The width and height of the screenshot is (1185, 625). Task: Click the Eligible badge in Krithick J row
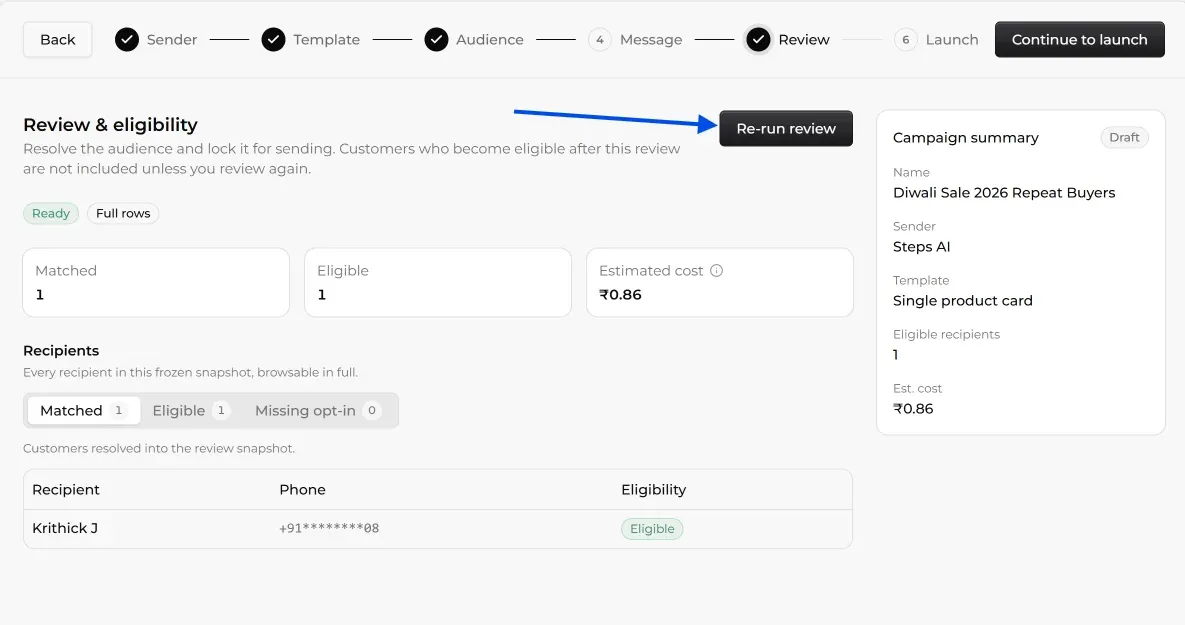(652, 529)
